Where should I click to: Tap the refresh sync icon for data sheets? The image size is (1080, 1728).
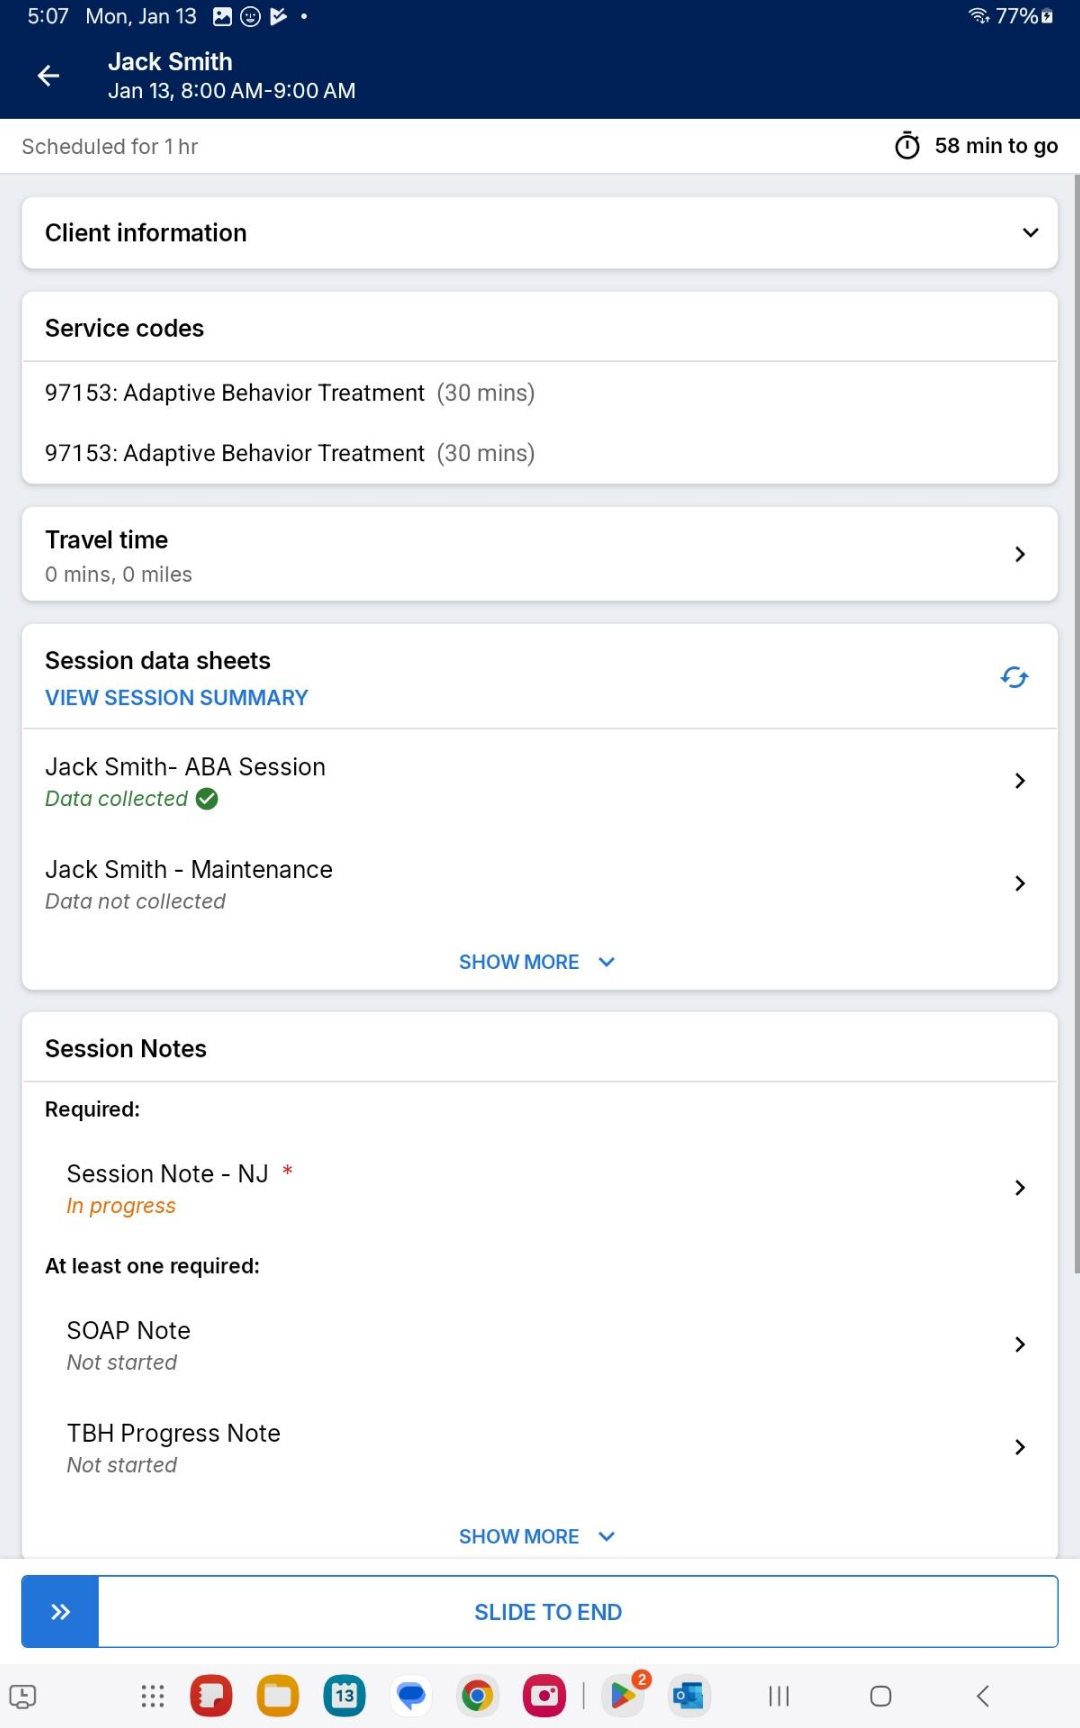(1014, 678)
